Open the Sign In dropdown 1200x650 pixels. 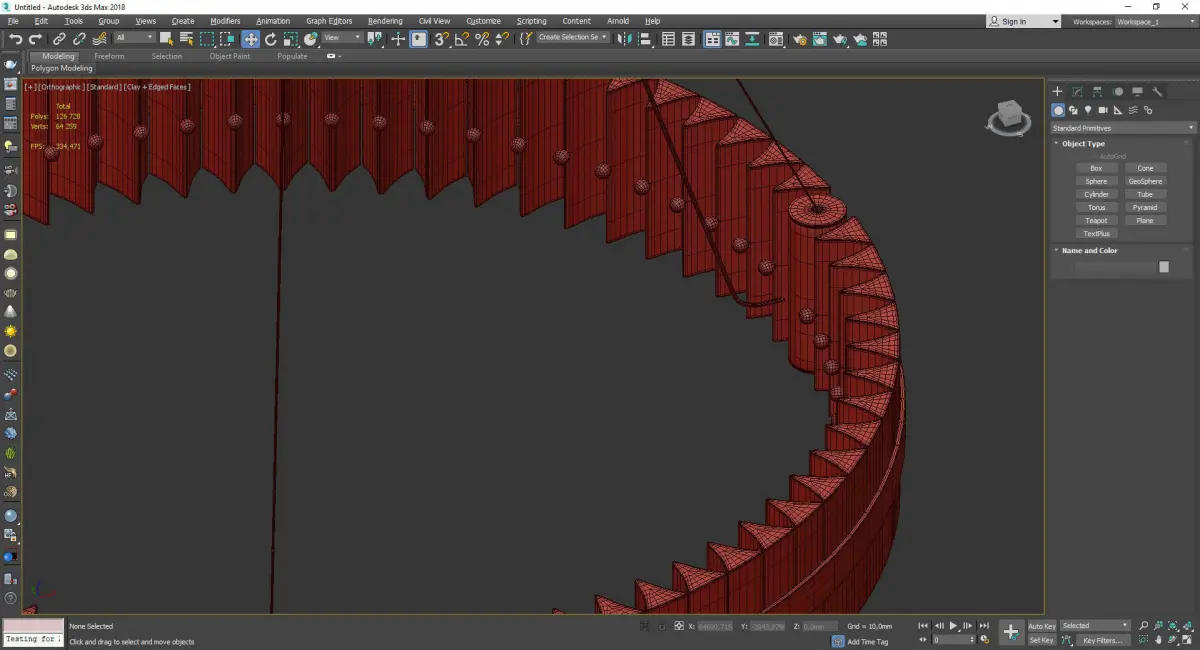point(1022,21)
